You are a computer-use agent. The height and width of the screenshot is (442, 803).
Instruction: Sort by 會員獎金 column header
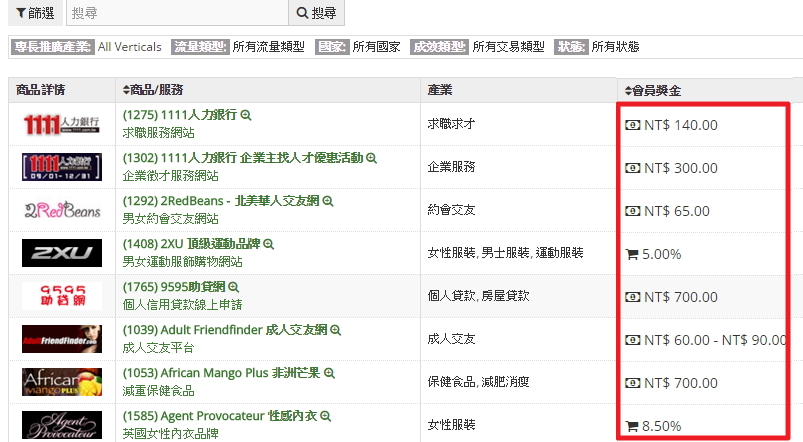pos(652,91)
